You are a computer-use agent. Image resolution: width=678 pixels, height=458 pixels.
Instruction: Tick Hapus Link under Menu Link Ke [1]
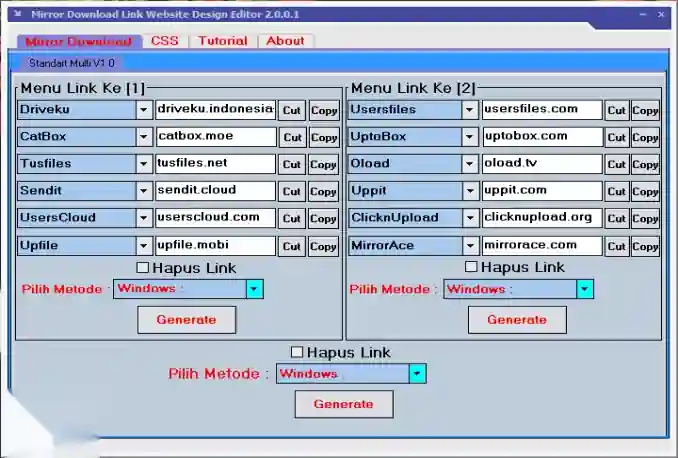[x=143, y=268]
